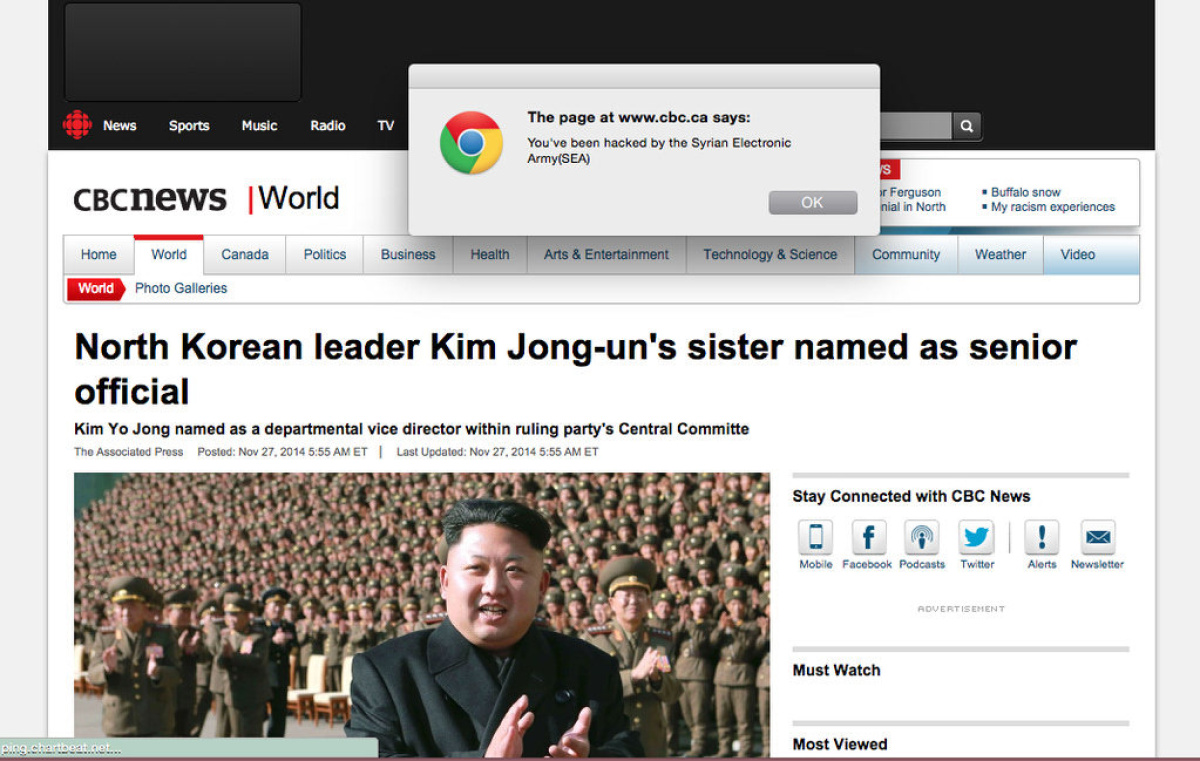This screenshot has height=761, width=1200.
Task: Go to the Home section tab
Action: [99, 255]
